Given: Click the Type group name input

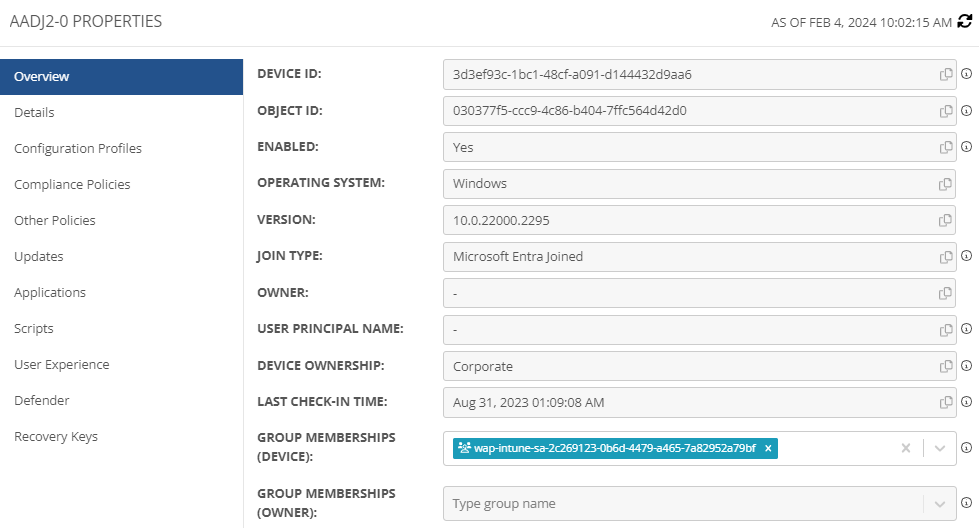Looking at the screenshot, I should (684, 504).
